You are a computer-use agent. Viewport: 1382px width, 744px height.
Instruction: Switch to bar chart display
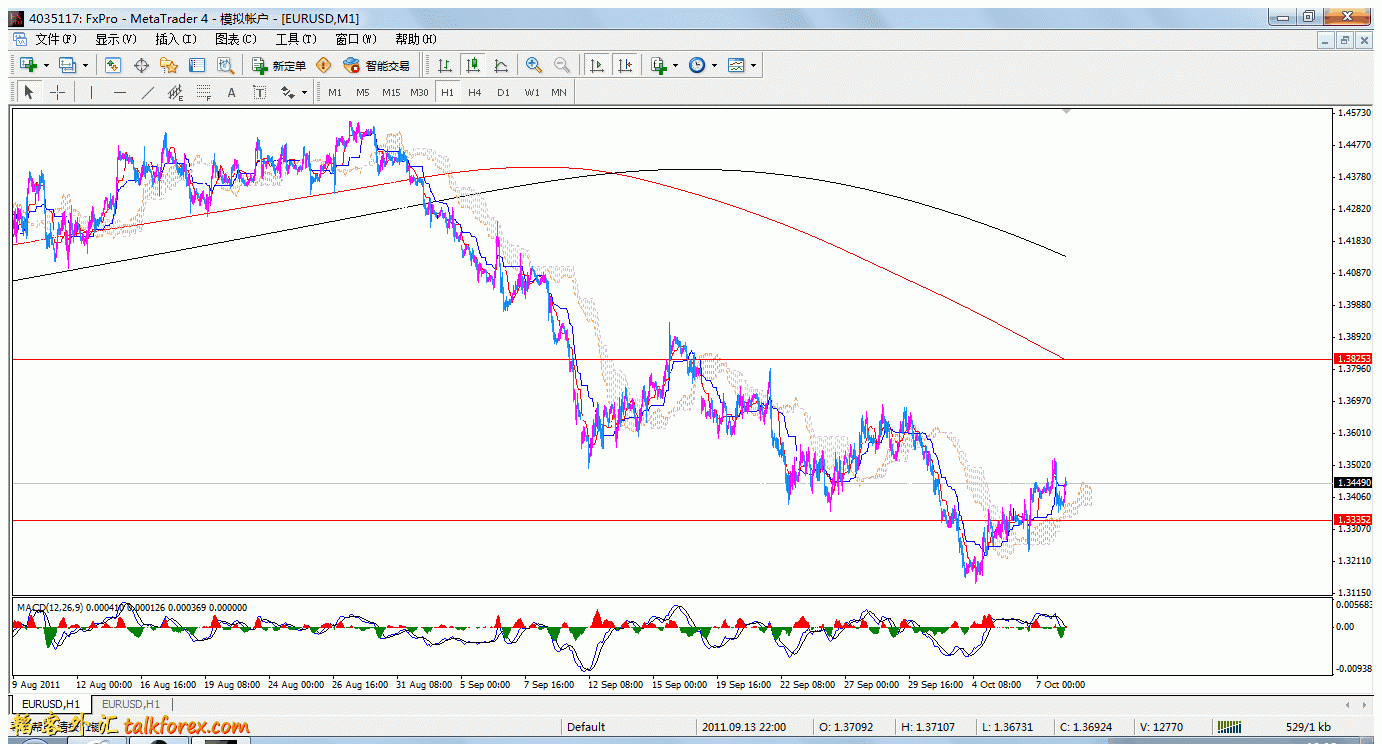point(445,65)
